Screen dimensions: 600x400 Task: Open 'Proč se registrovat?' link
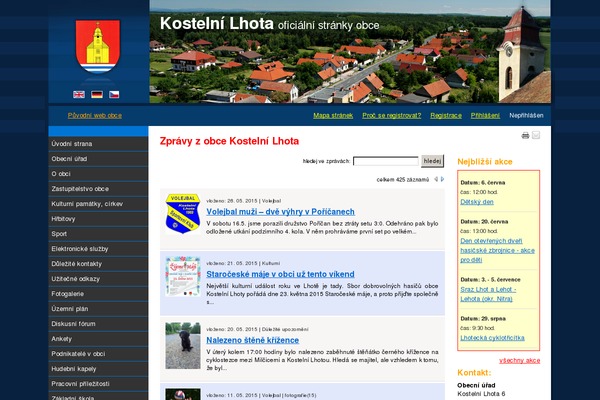(391, 116)
